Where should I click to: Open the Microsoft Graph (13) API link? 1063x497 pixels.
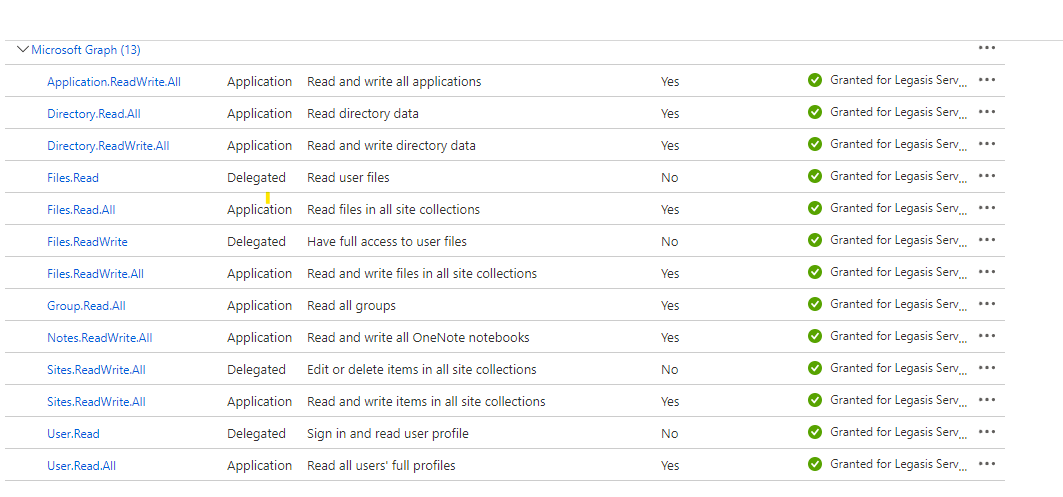(x=86, y=50)
